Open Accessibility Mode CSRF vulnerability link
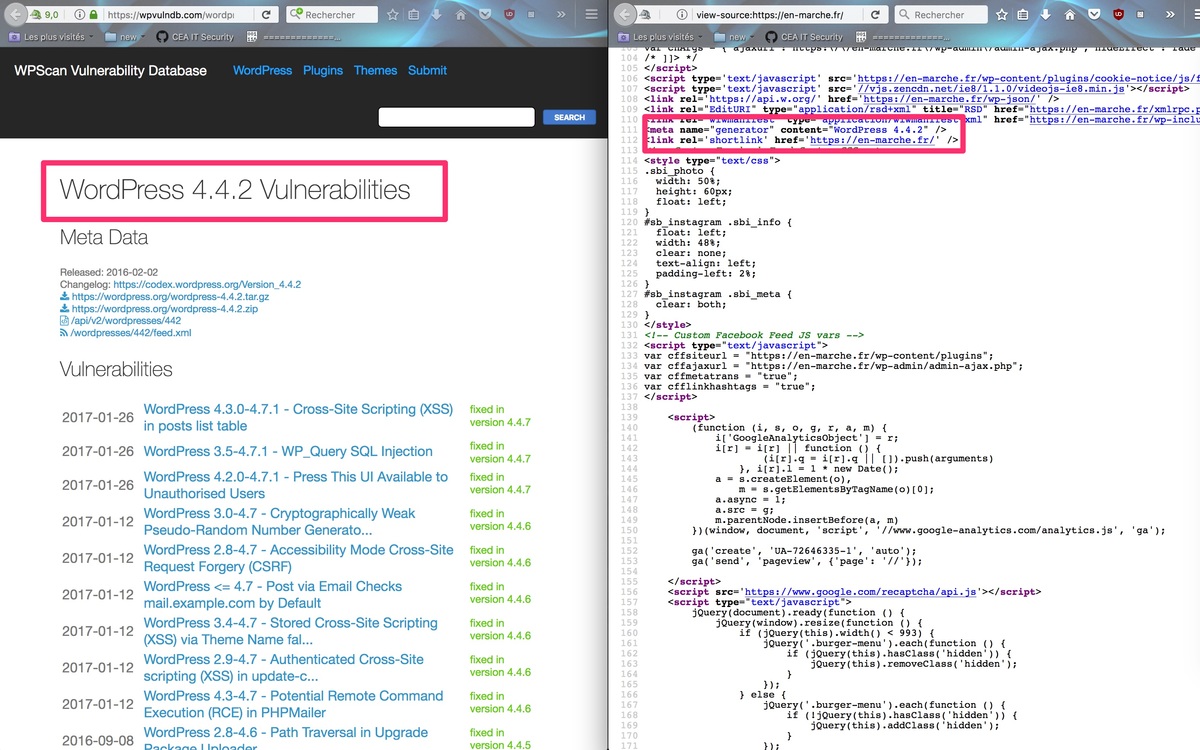 299,558
